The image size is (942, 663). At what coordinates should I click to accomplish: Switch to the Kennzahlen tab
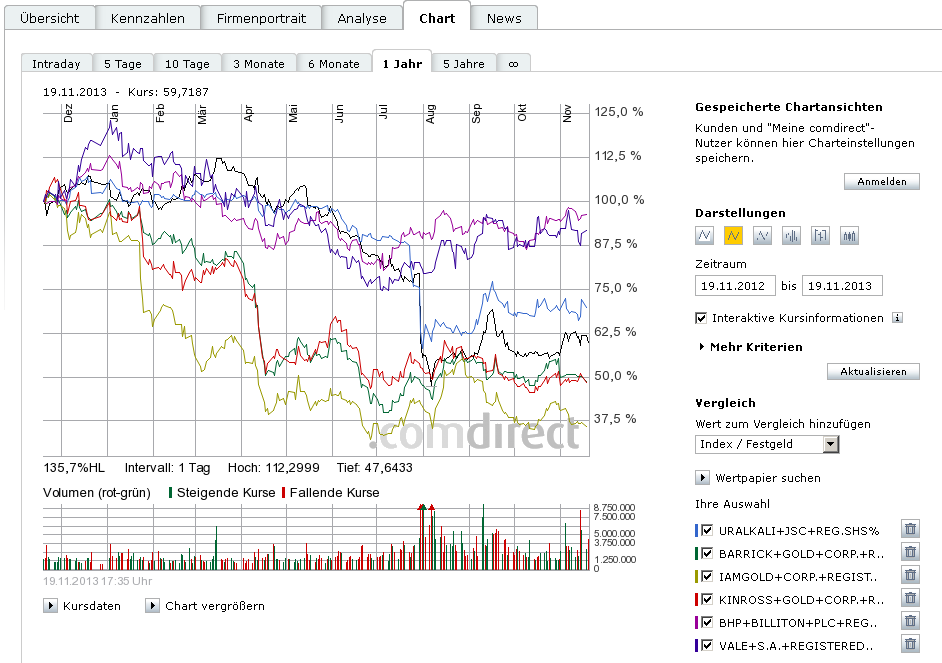pos(147,18)
